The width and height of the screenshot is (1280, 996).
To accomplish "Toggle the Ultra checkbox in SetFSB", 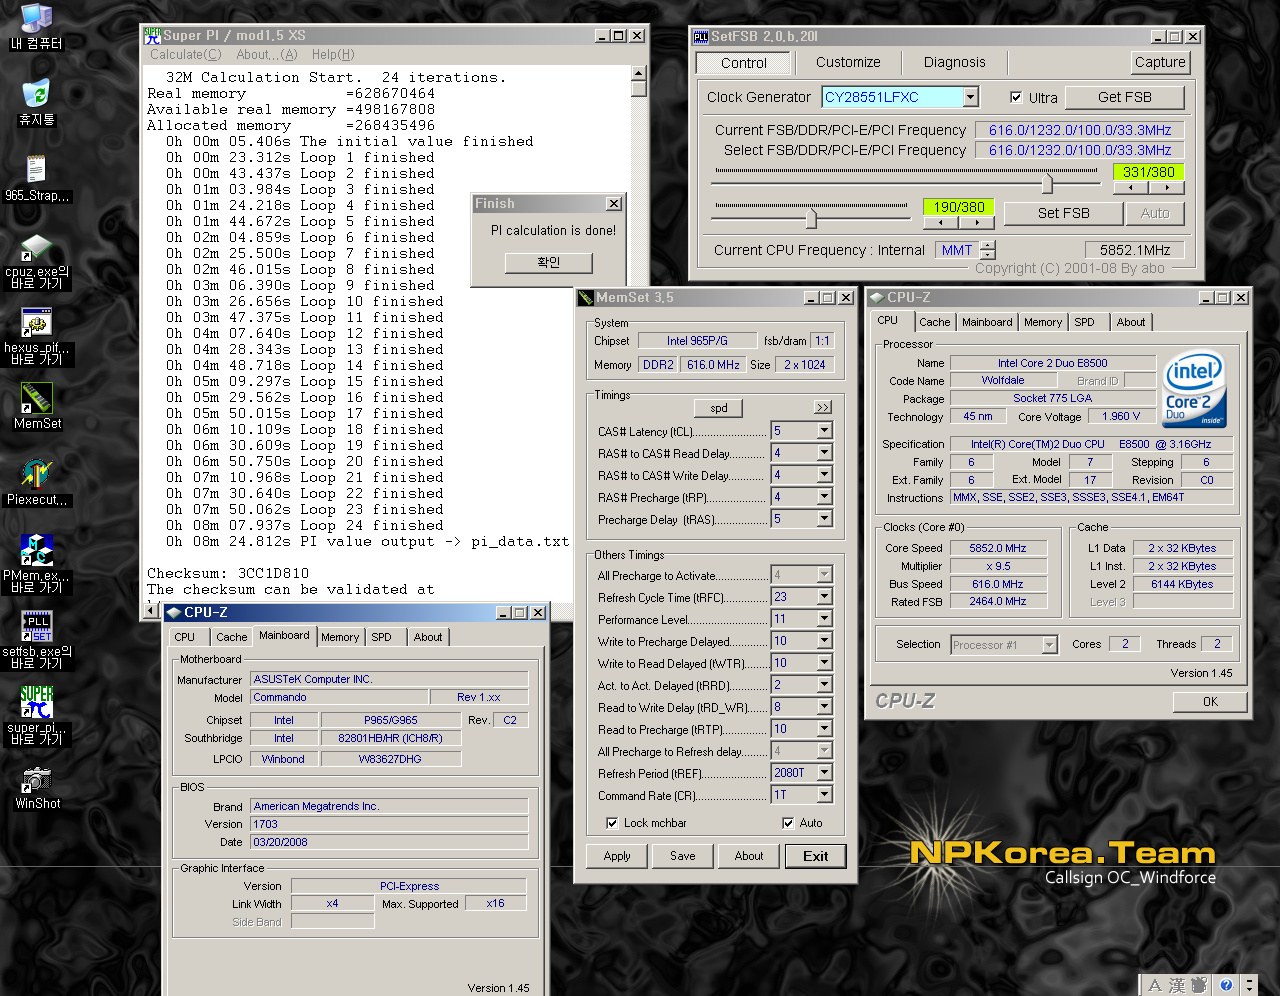I will (x=1016, y=98).
